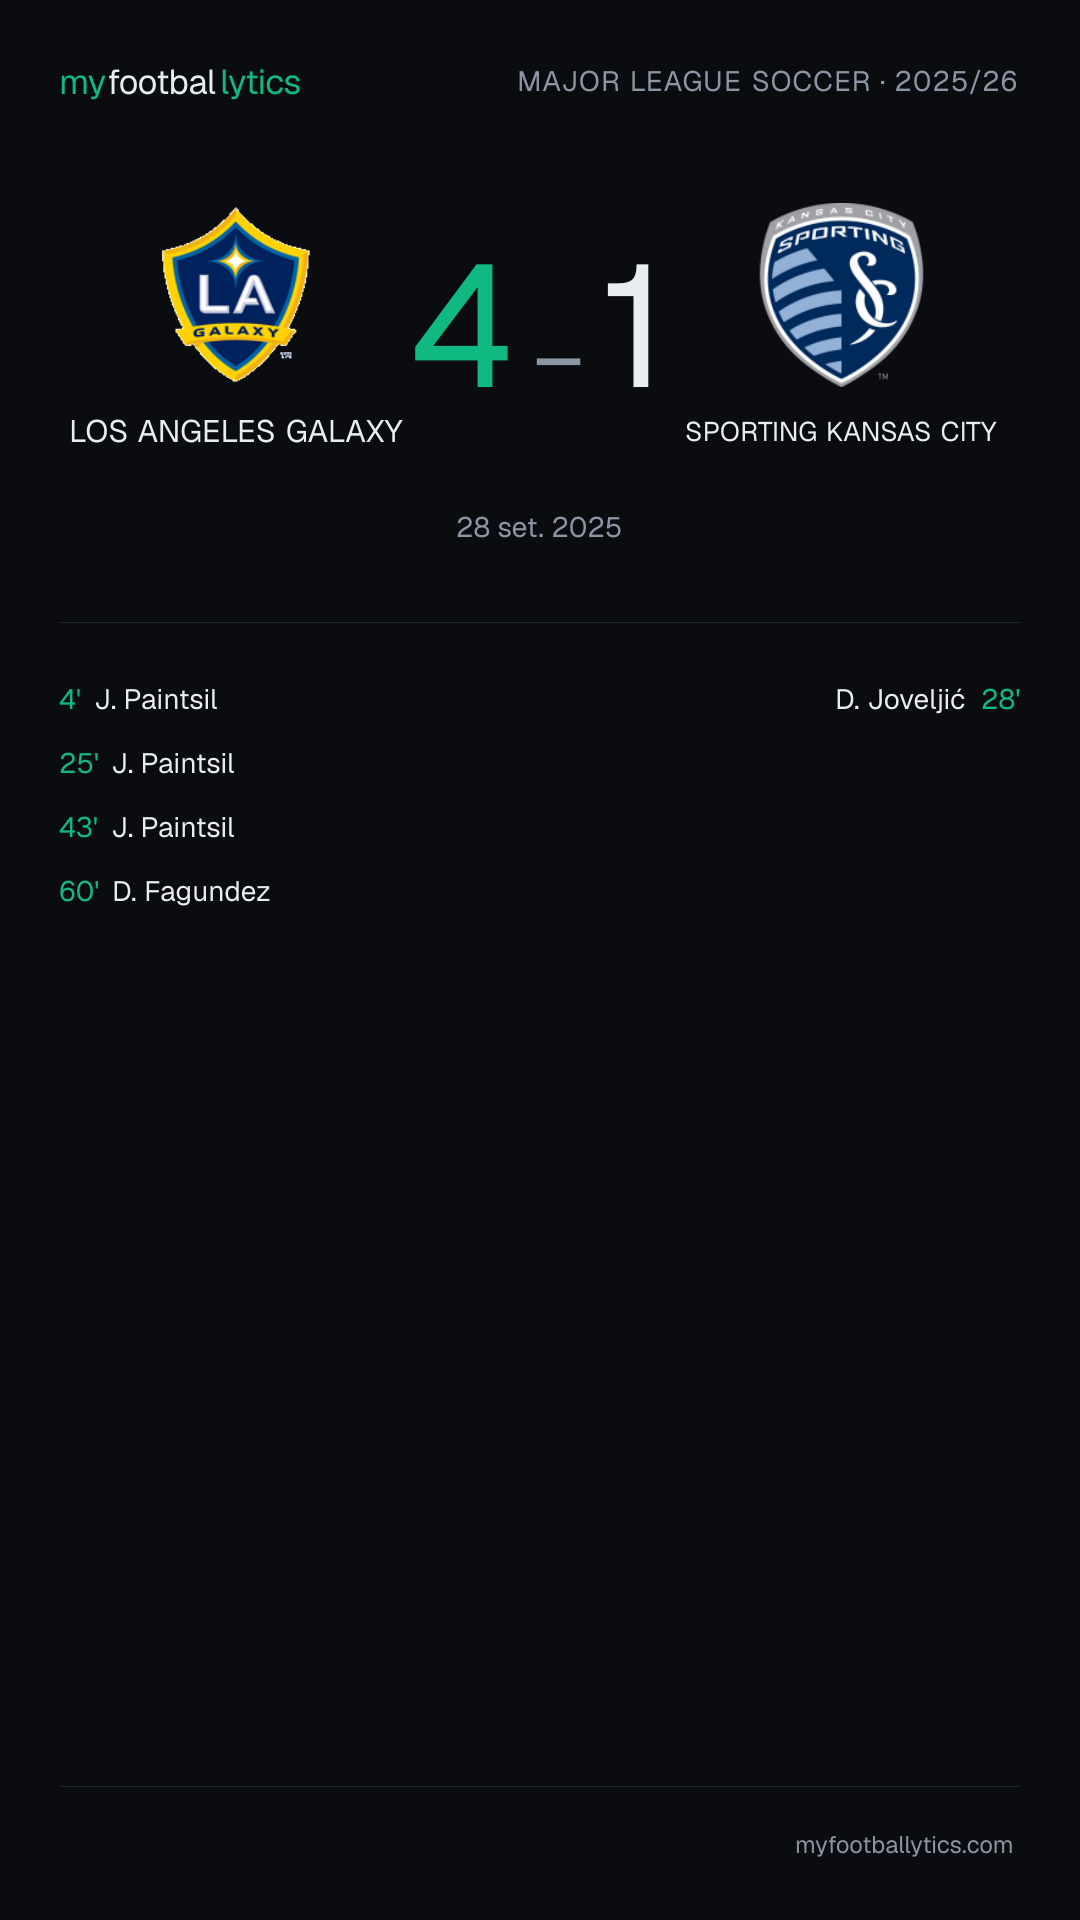Select the Los Angeles Galaxy team name
The width and height of the screenshot is (1080, 1920).
click(x=236, y=432)
